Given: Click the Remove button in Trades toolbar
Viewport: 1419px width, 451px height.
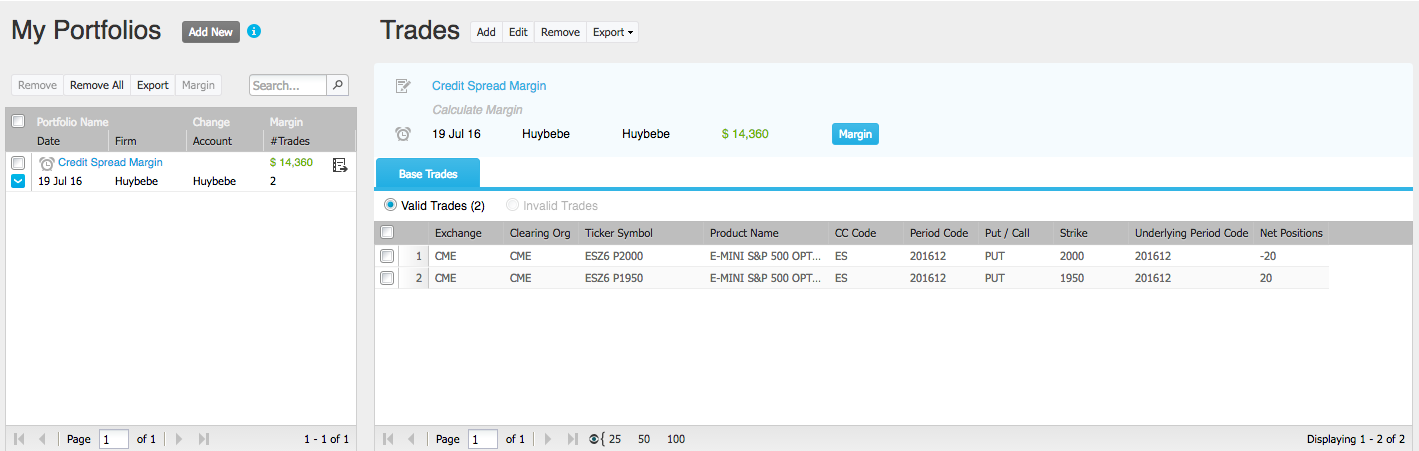Looking at the screenshot, I should (560, 32).
